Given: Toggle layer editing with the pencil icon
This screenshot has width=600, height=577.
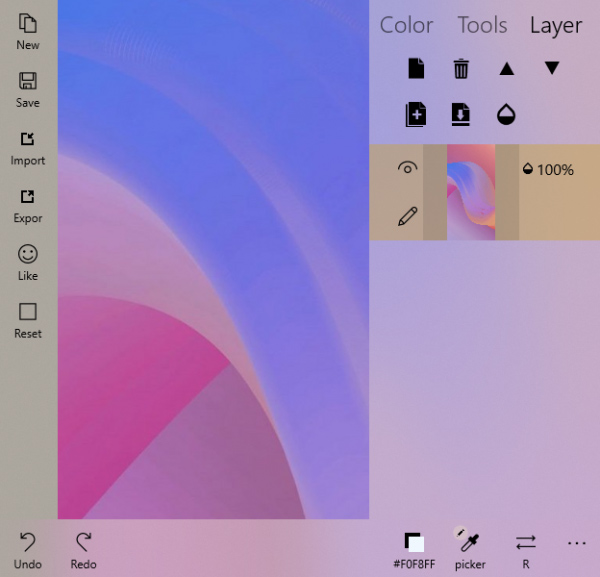Looking at the screenshot, I should coord(407,216).
